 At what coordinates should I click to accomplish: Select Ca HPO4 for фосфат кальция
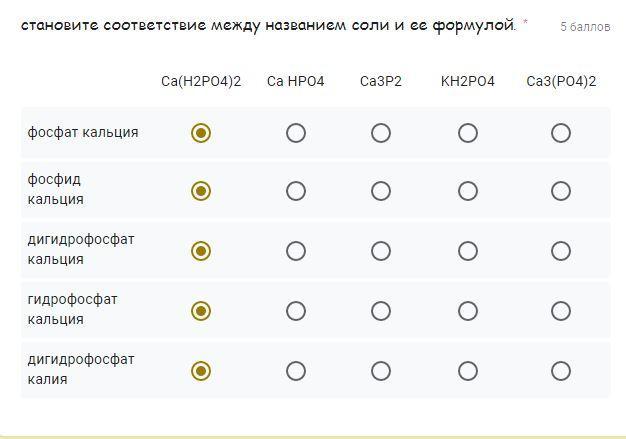(296, 133)
